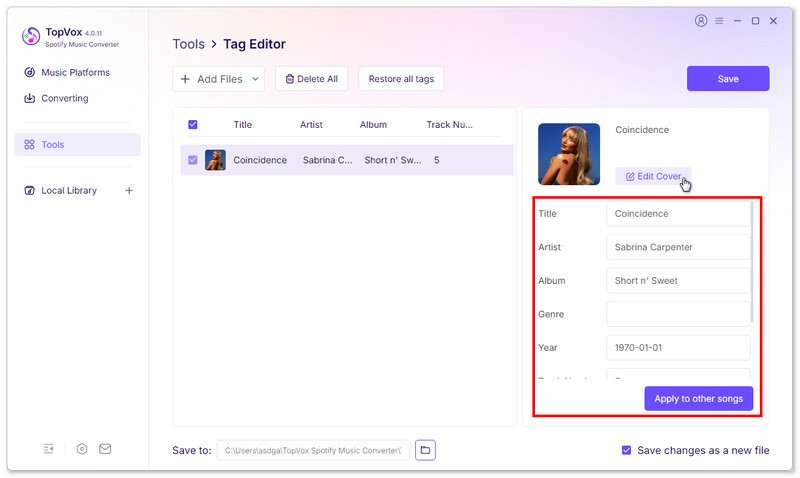Click Delete All button

(312, 79)
